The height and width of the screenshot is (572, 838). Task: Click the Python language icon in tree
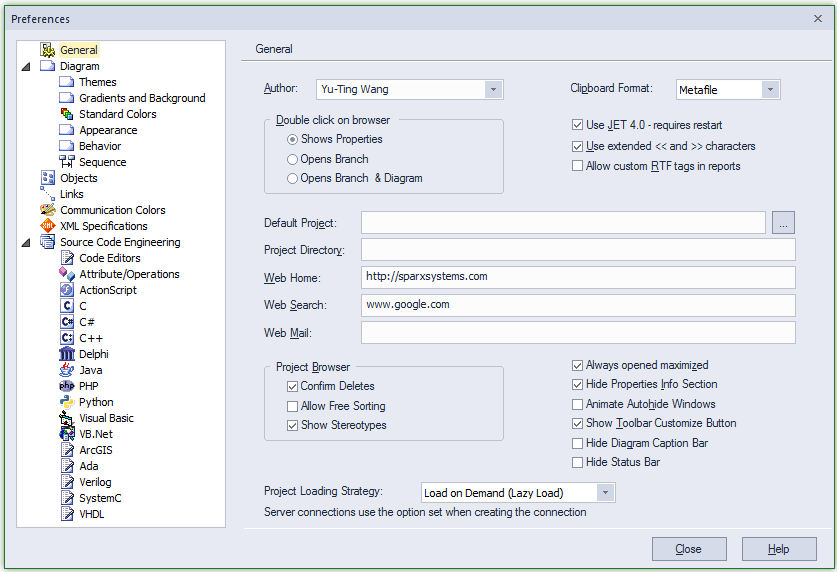click(x=67, y=402)
